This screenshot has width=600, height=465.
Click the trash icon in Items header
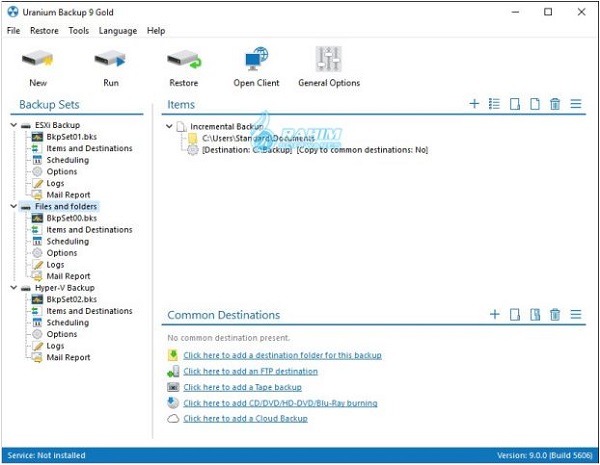coord(555,104)
